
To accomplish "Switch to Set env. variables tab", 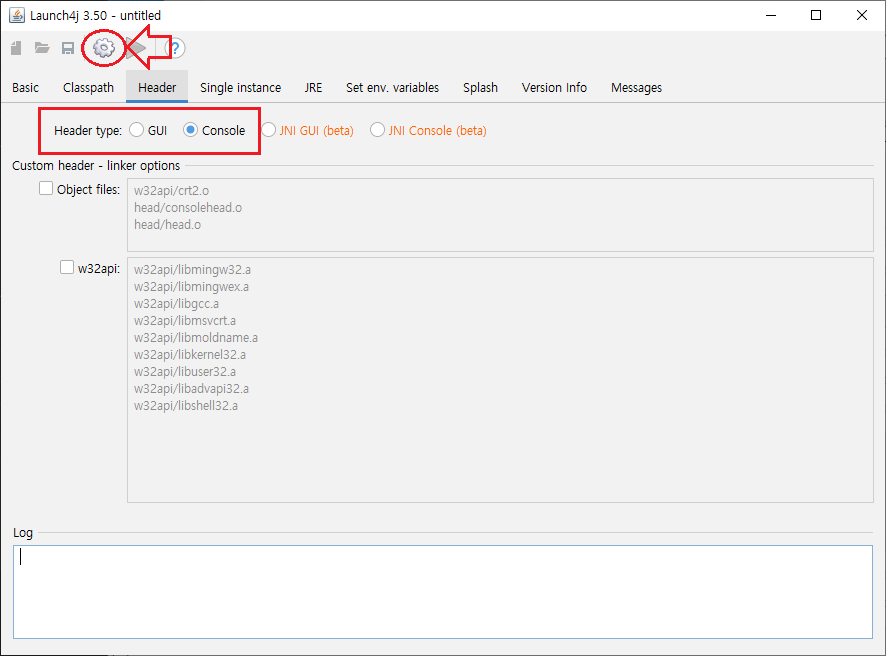I will [x=392, y=88].
